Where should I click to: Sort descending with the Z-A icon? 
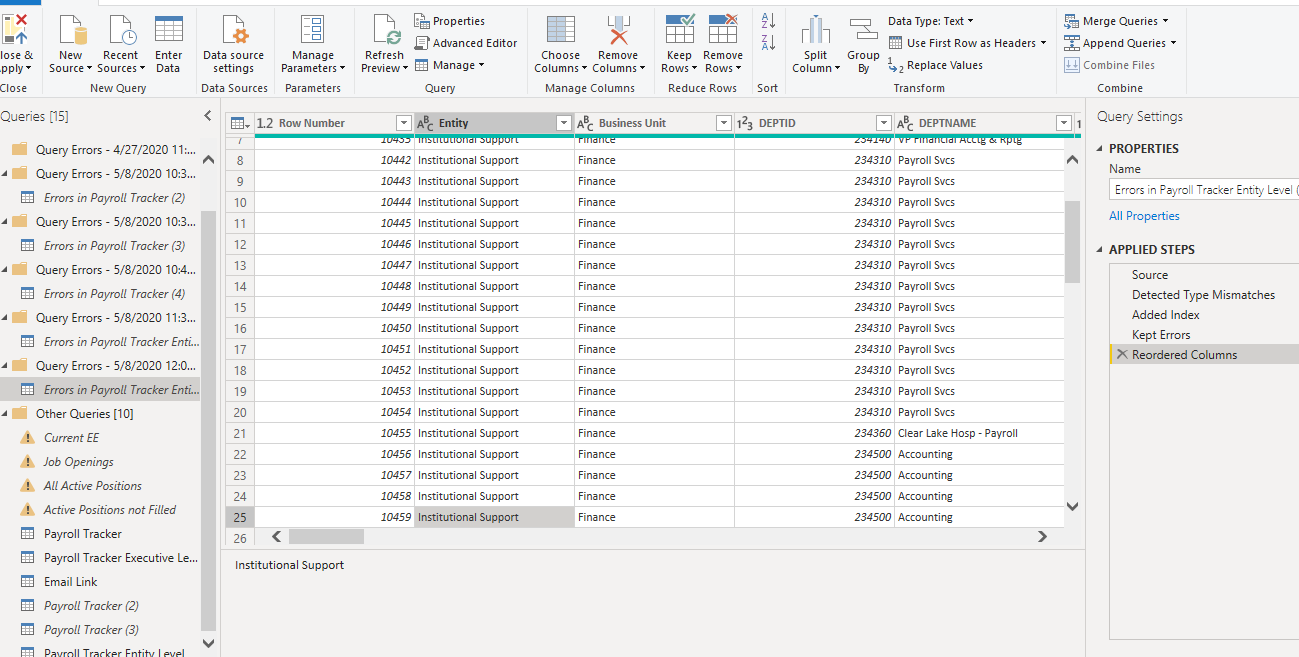(x=768, y=42)
